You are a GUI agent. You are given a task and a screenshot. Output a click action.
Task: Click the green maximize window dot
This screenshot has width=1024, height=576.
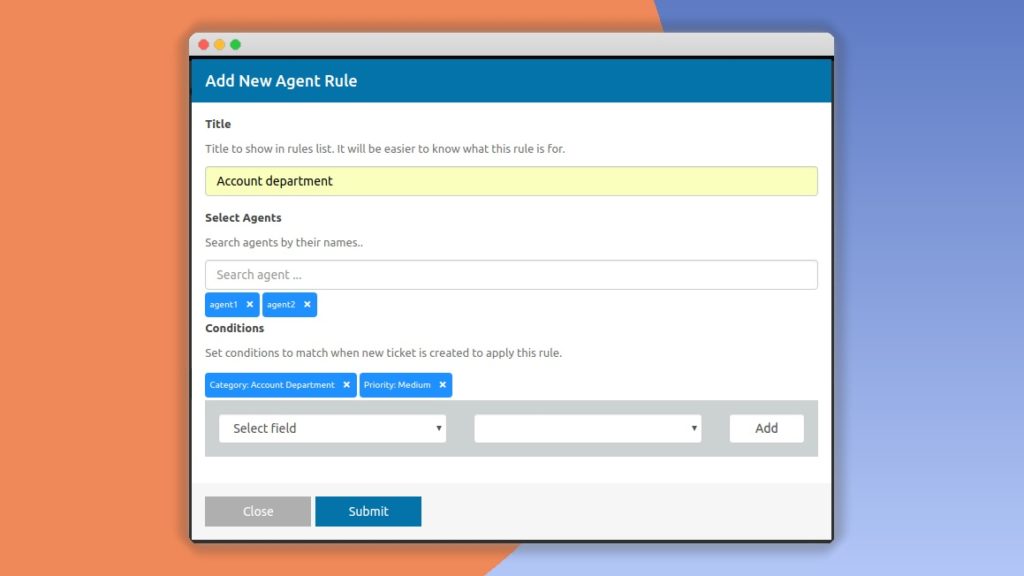[x=236, y=45]
